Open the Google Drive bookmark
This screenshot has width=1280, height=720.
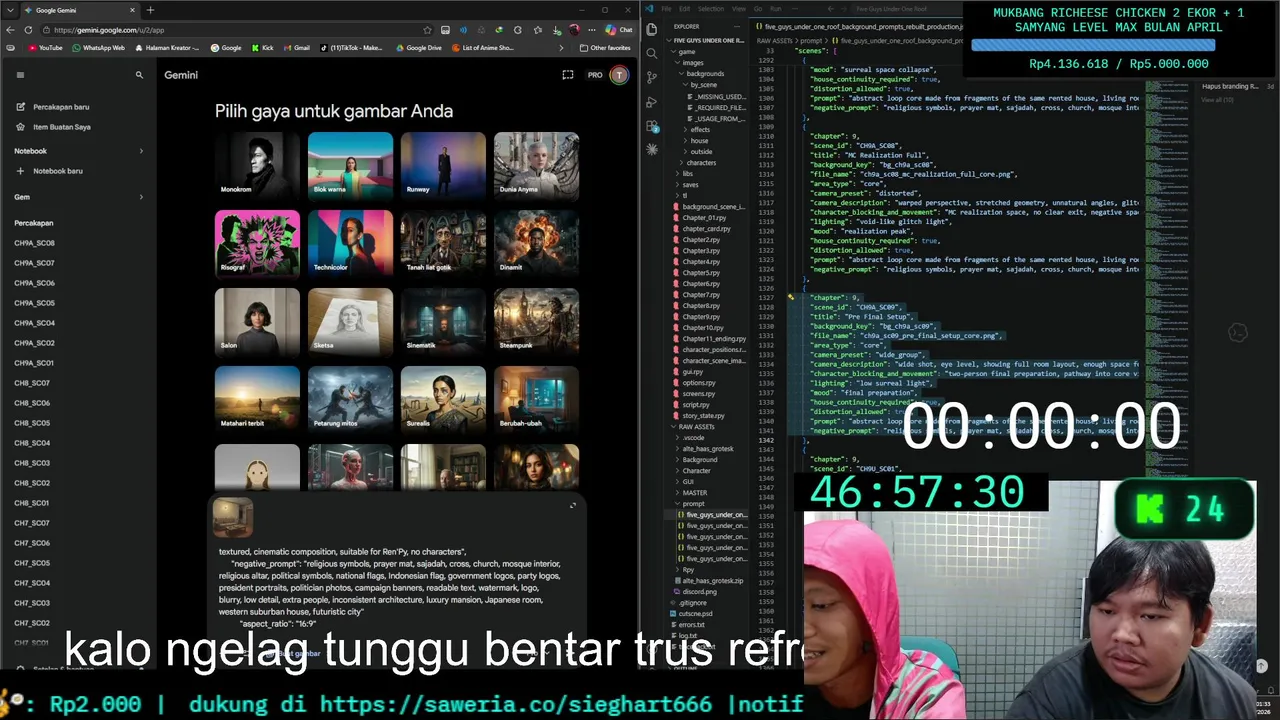(x=419, y=47)
